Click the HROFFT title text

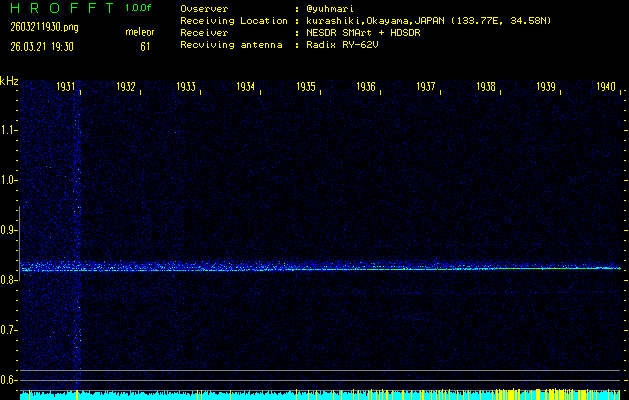pyautogui.click(x=59, y=8)
